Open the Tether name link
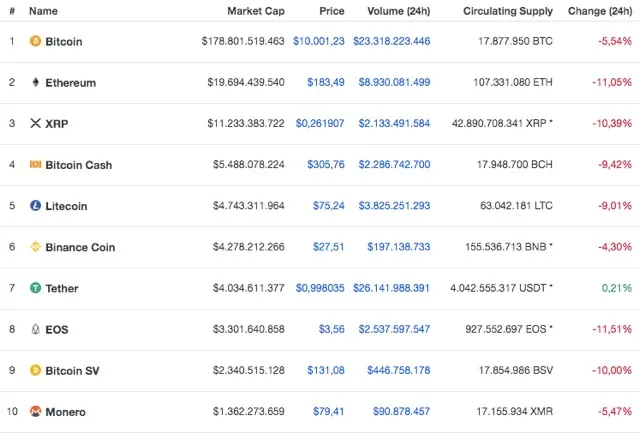Image resolution: width=640 pixels, height=434 pixels. pos(62,289)
